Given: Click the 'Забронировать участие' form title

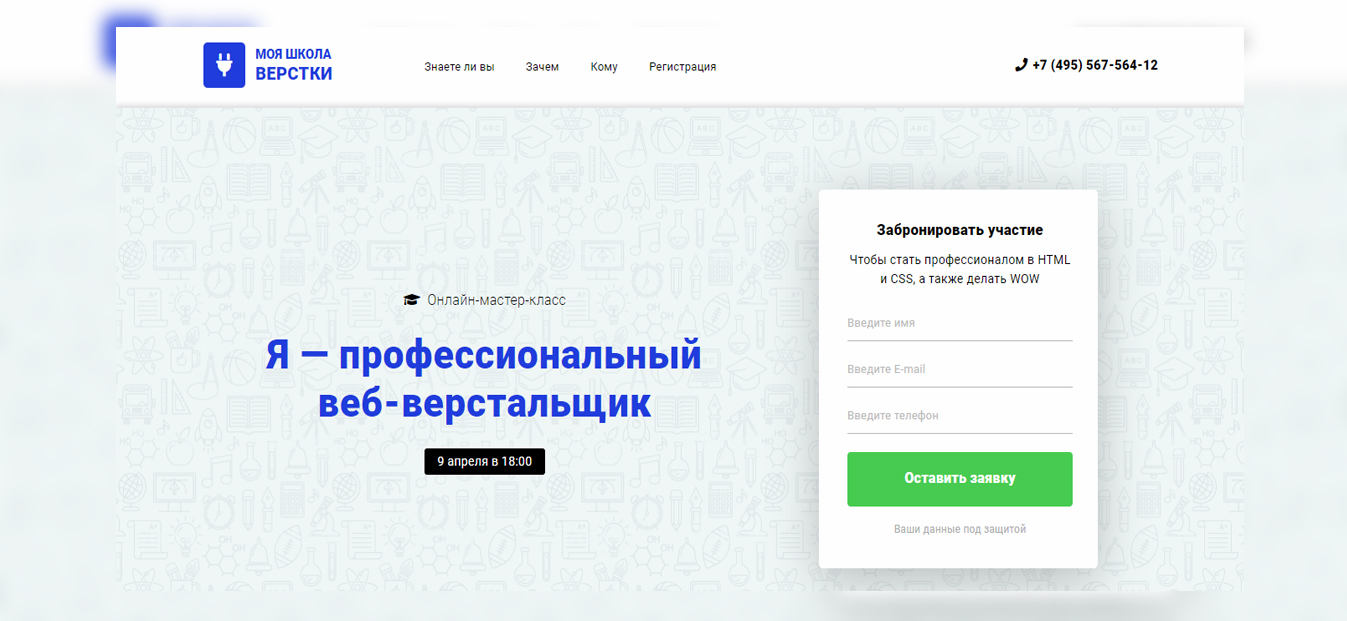Looking at the screenshot, I should pyautogui.click(x=960, y=230).
